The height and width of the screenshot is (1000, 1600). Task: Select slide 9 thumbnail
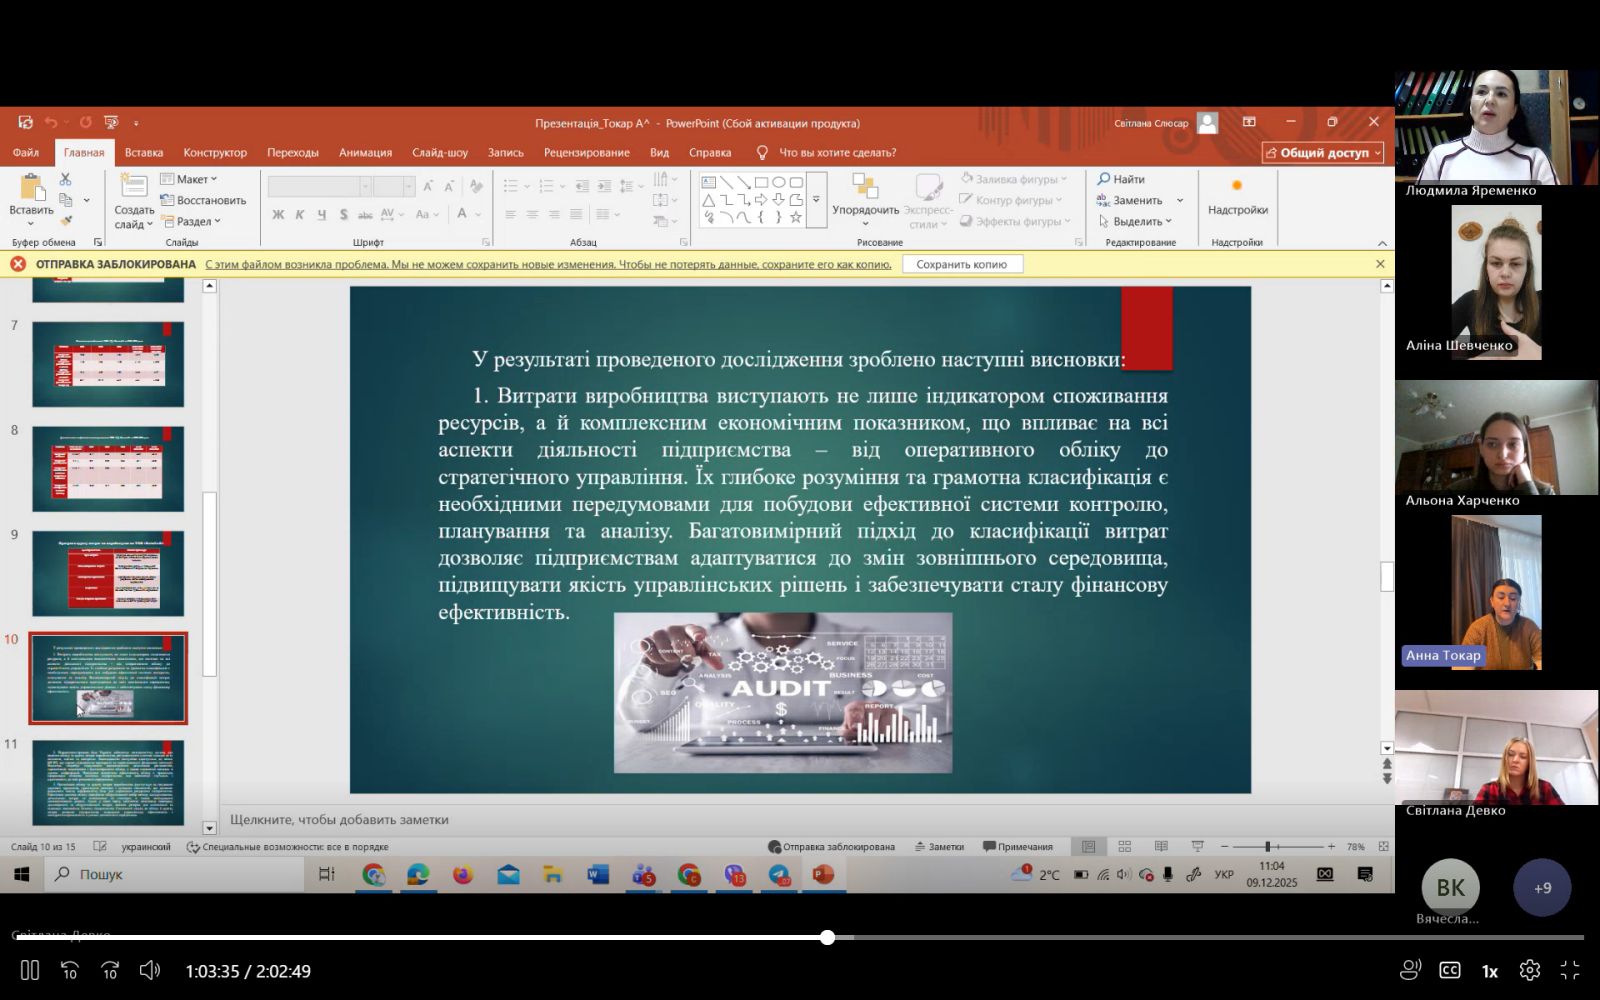pos(108,573)
